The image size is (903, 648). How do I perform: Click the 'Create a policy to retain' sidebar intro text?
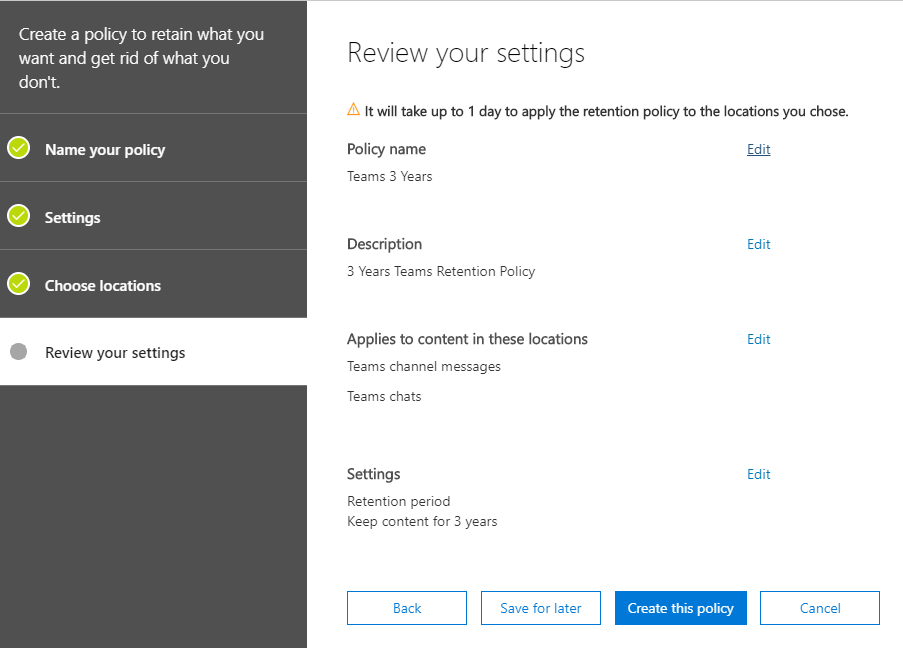[x=141, y=58]
